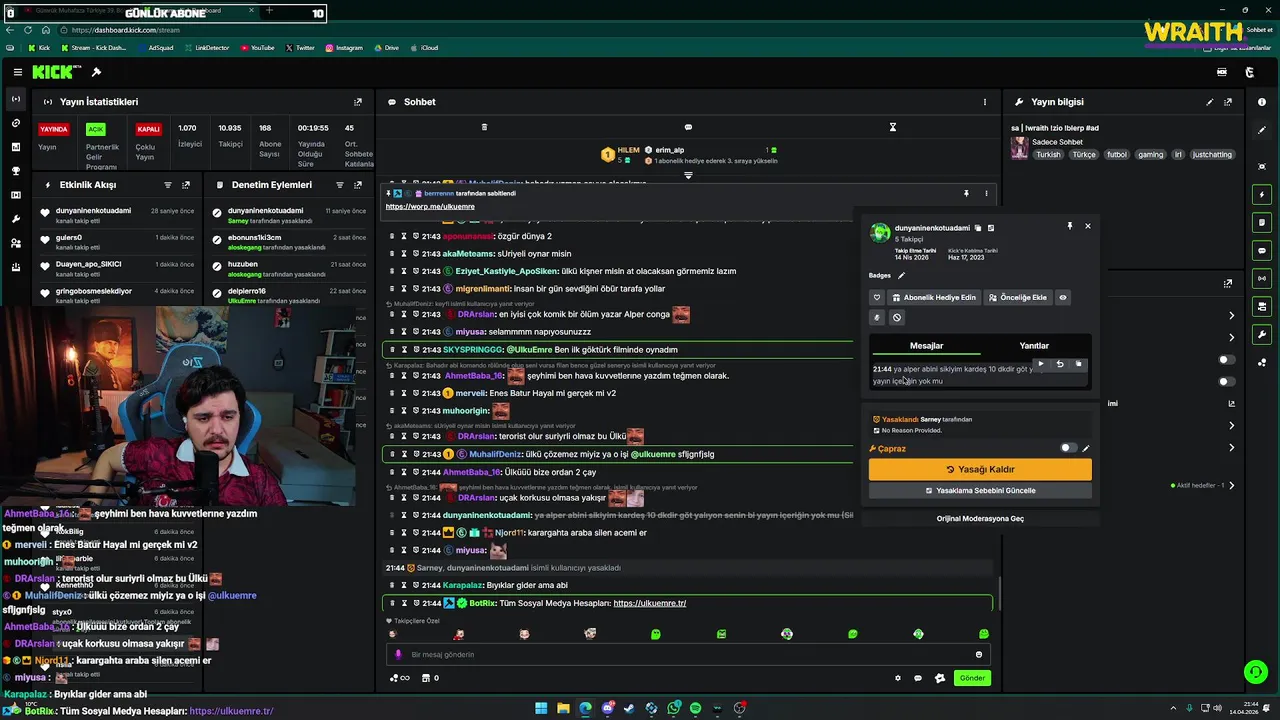Open the link icon in the left sidebar
The width and height of the screenshot is (1280, 720).
pyautogui.click(x=15, y=123)
